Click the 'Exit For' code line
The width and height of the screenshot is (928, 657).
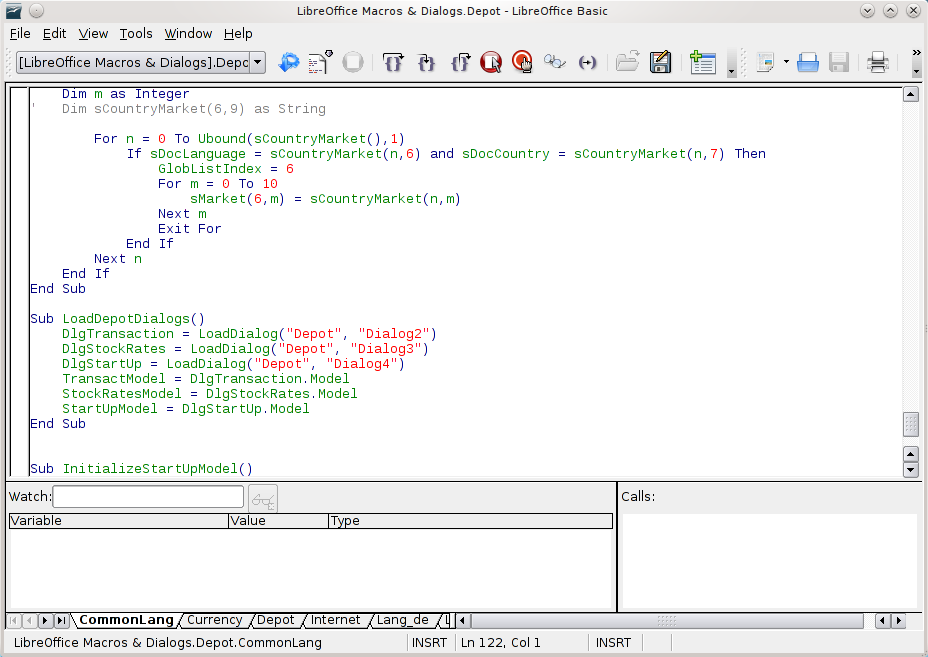[189, 228]
